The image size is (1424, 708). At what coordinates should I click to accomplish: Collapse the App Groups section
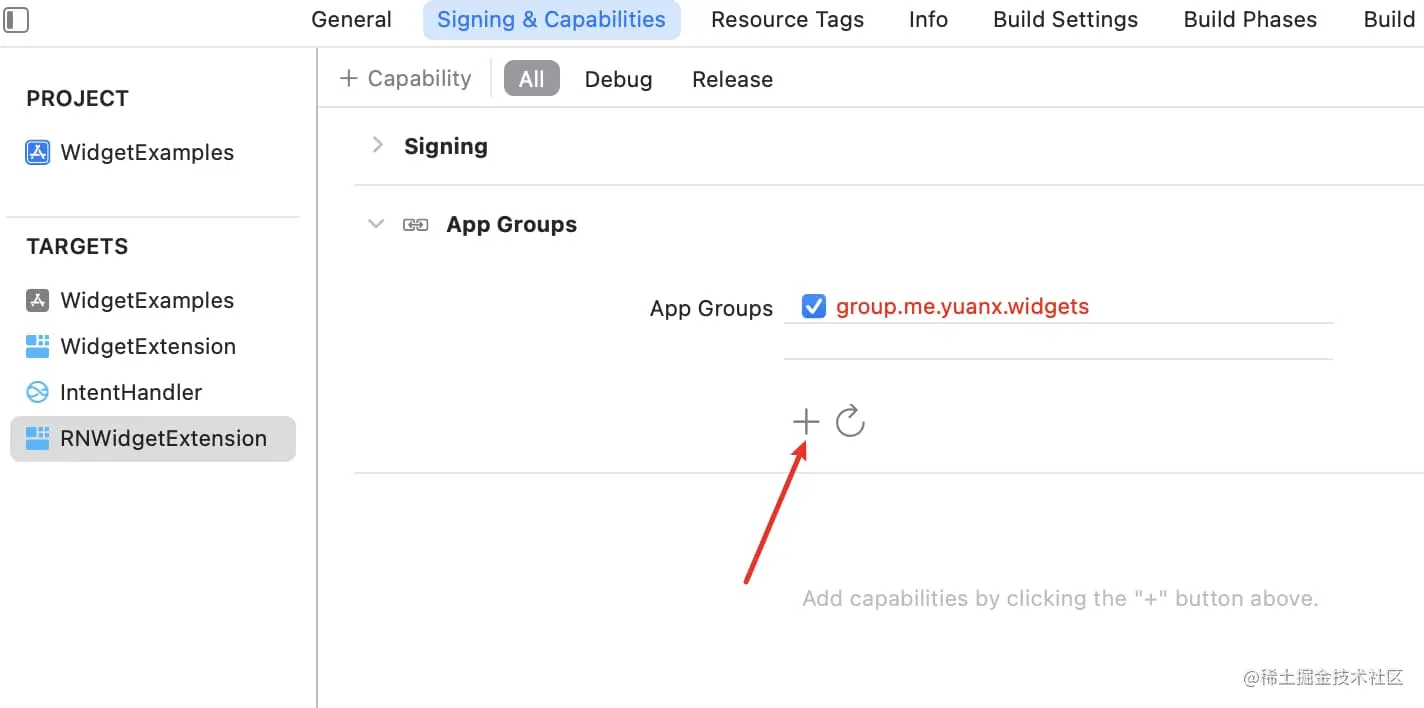(375, 224)
